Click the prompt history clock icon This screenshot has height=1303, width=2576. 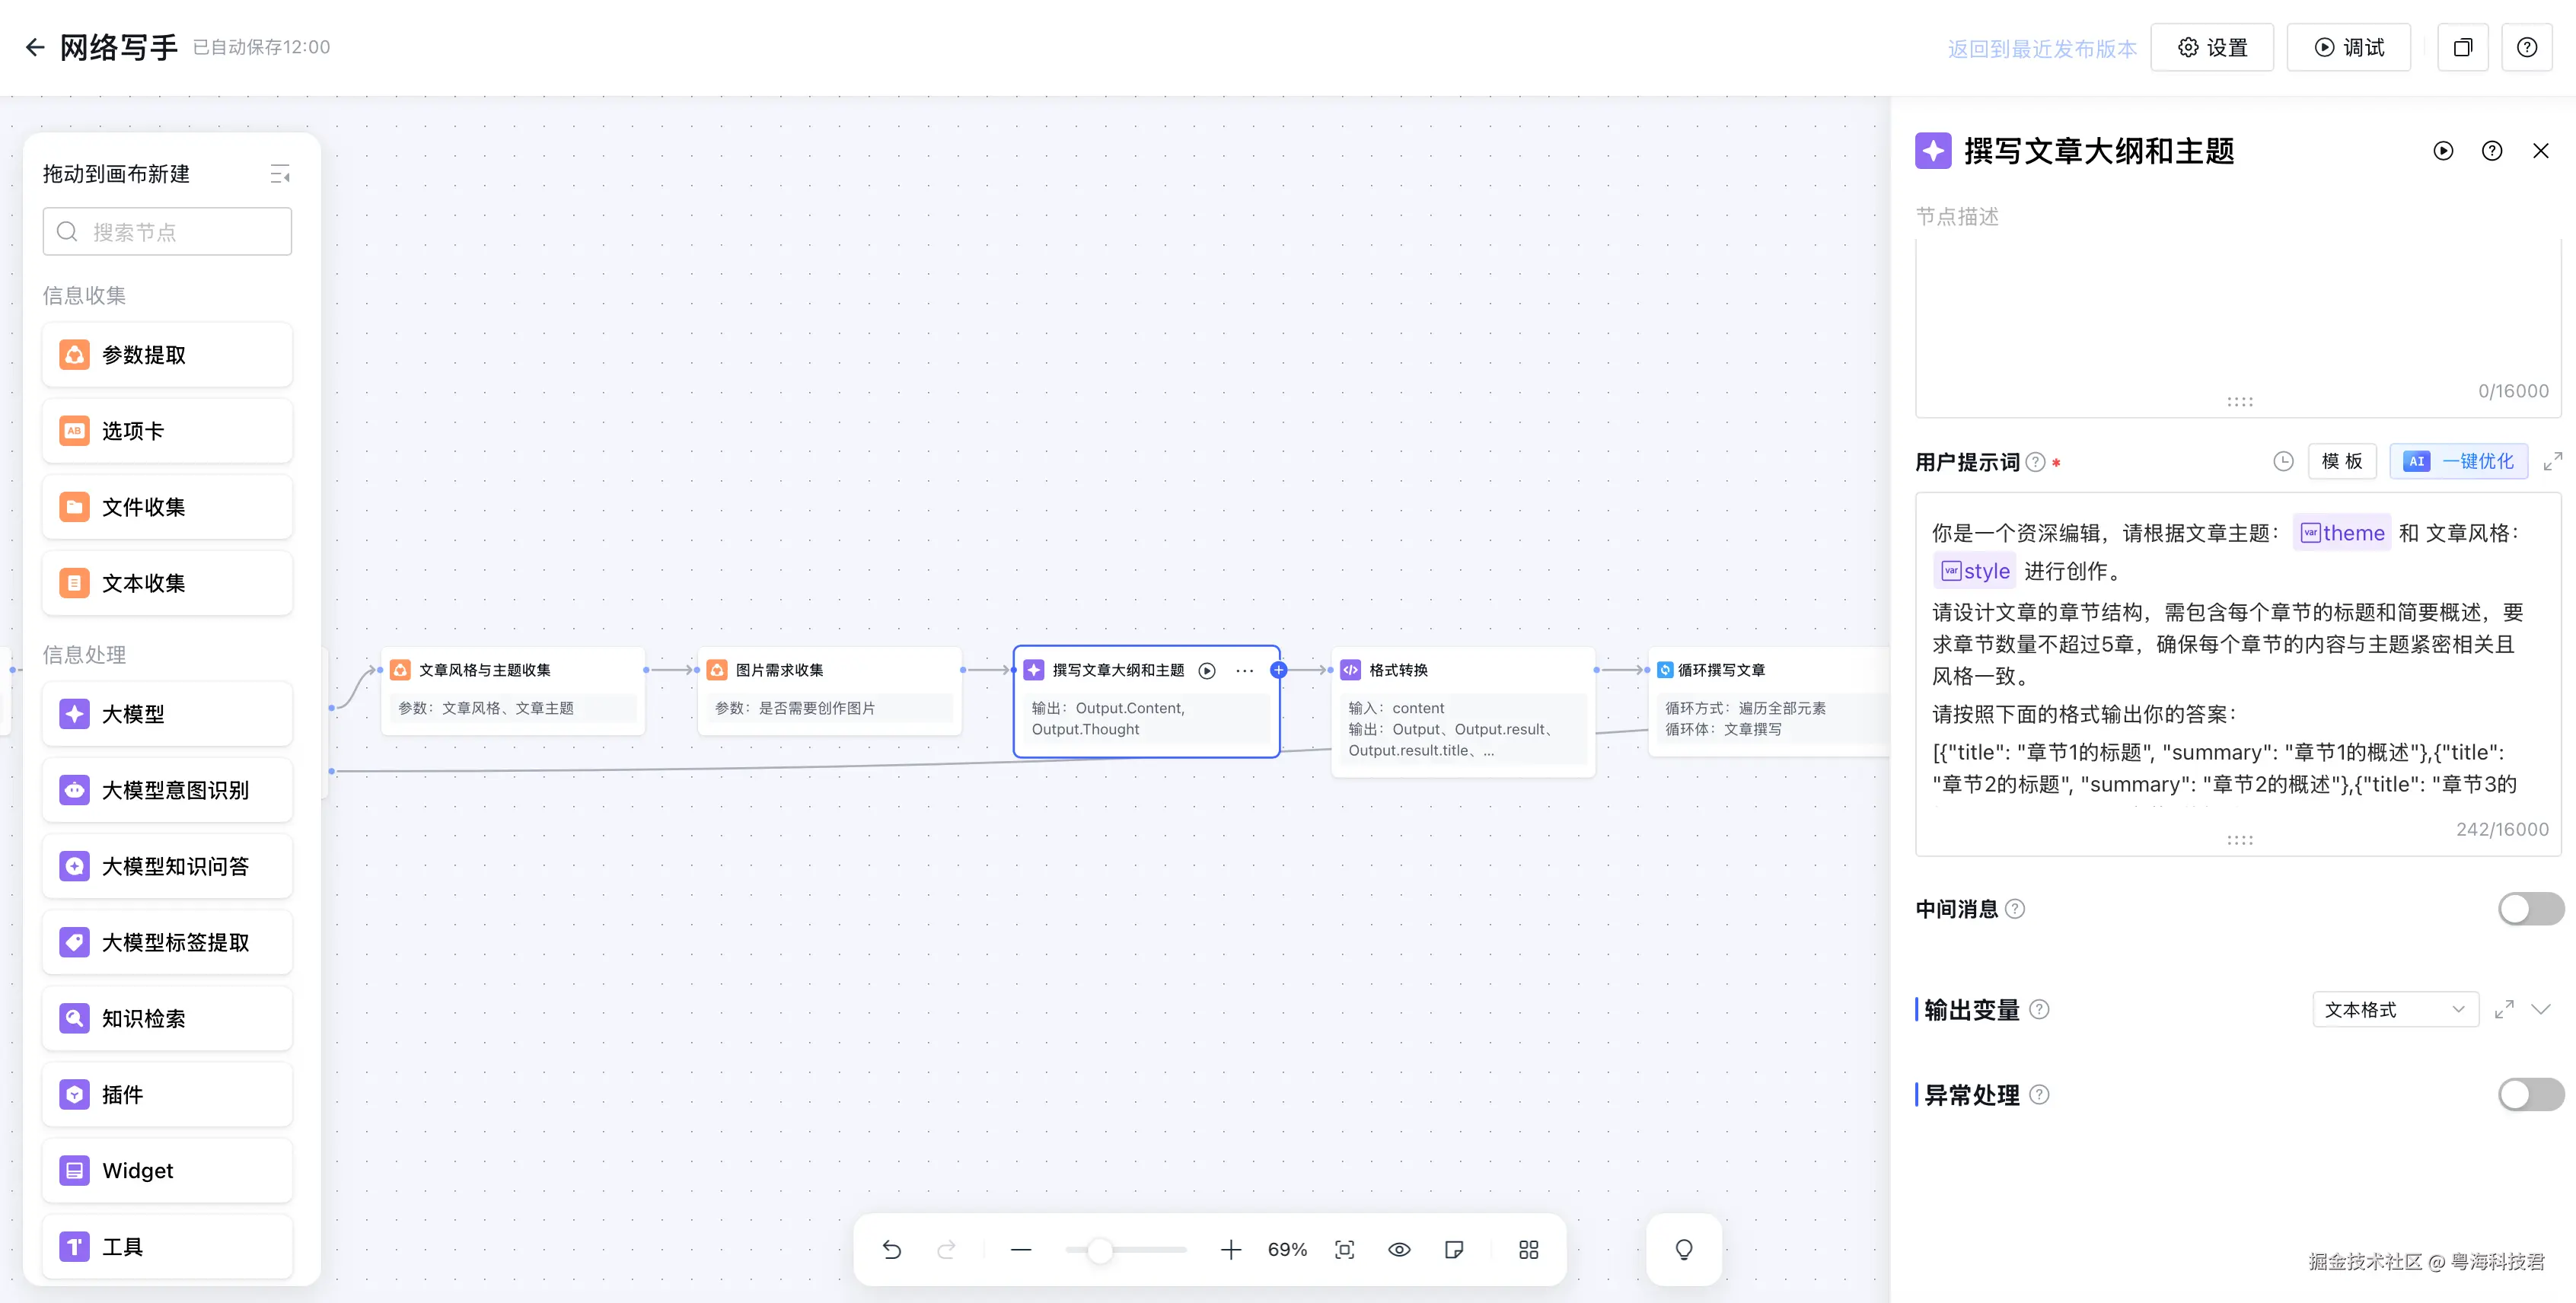point(2283,461)
